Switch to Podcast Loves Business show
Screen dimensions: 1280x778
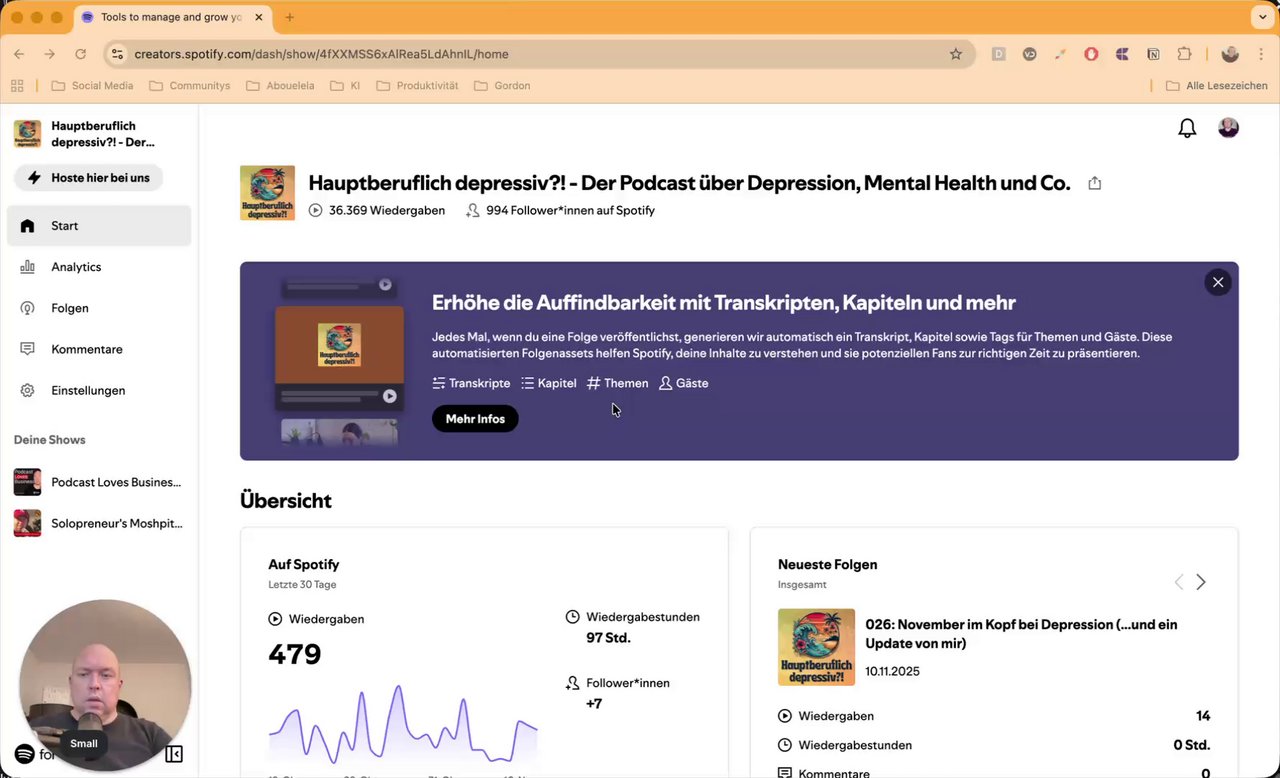pyautogui.click(x=99, y=482)
